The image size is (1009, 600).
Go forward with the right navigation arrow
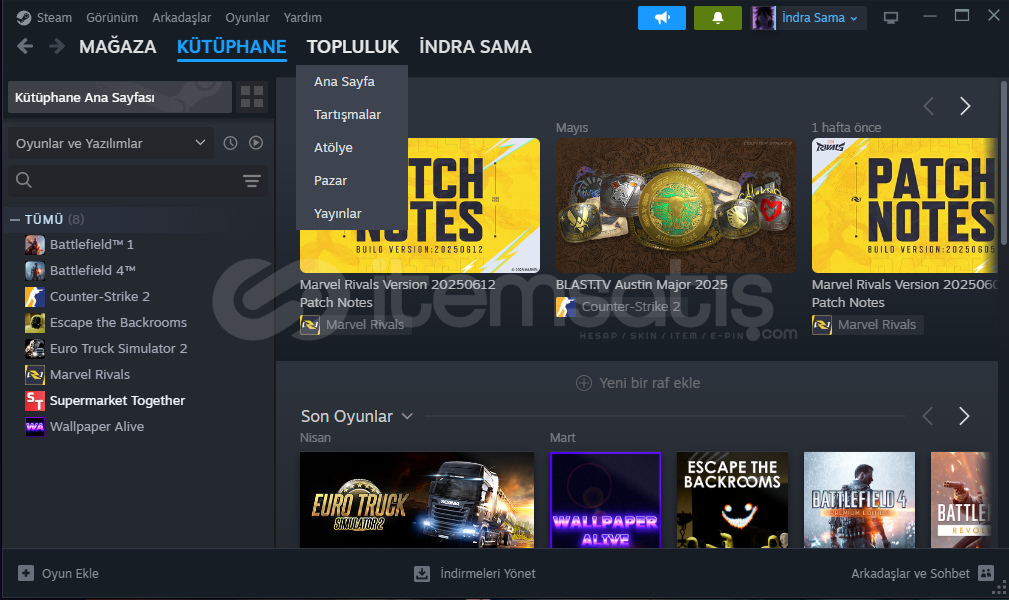tap(57, 46)
